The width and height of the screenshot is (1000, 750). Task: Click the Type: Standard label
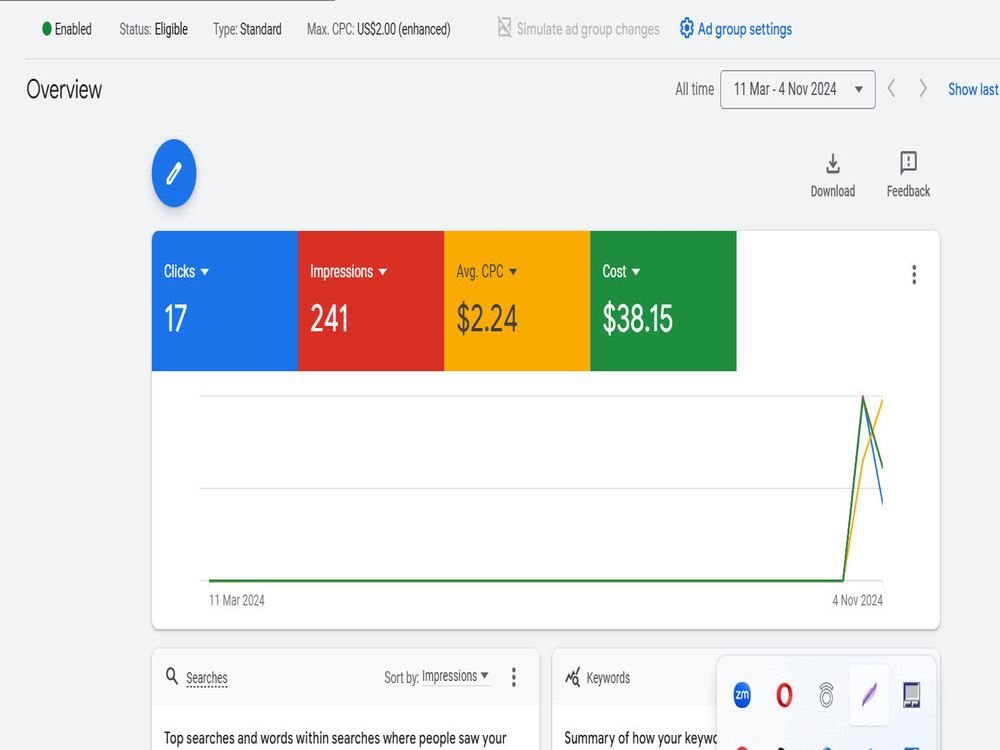(247, 29)
